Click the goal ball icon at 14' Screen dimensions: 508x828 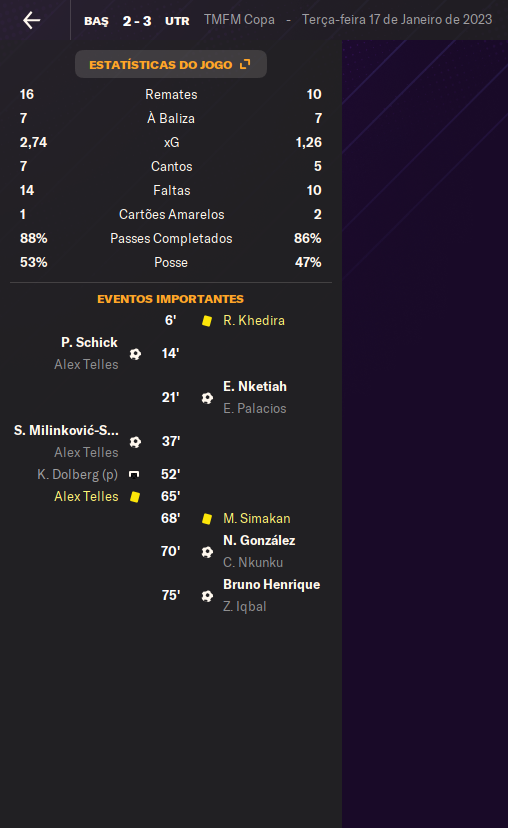[x=135, y=354]
